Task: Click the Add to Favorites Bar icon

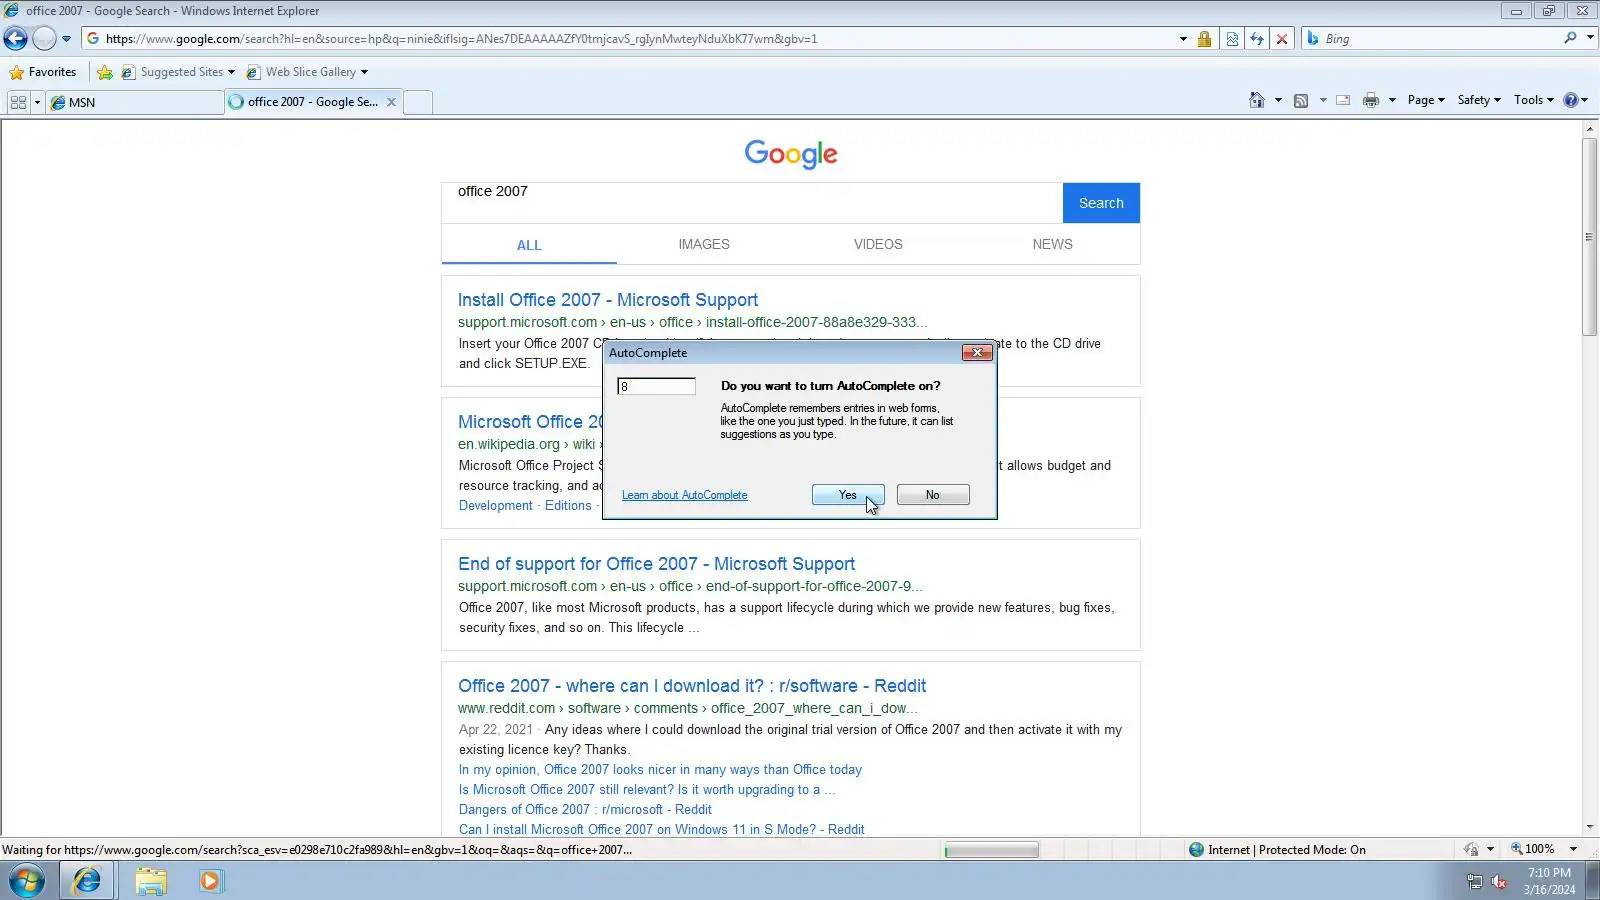Action: [104, 72]
